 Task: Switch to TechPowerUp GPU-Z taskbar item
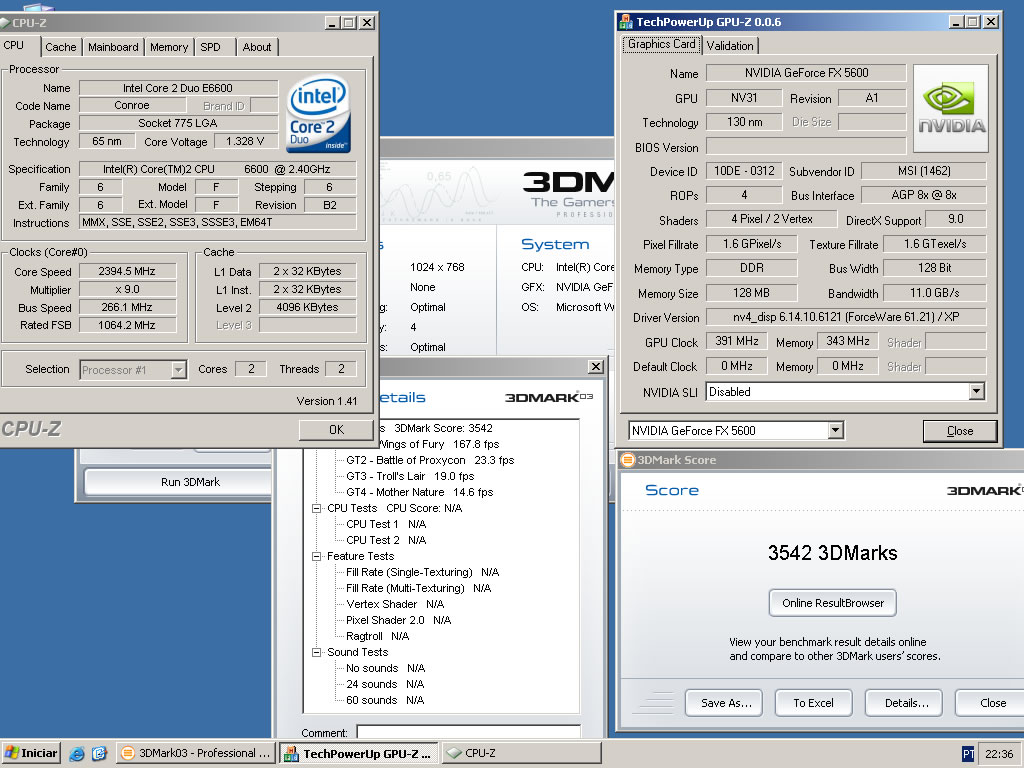358,754
